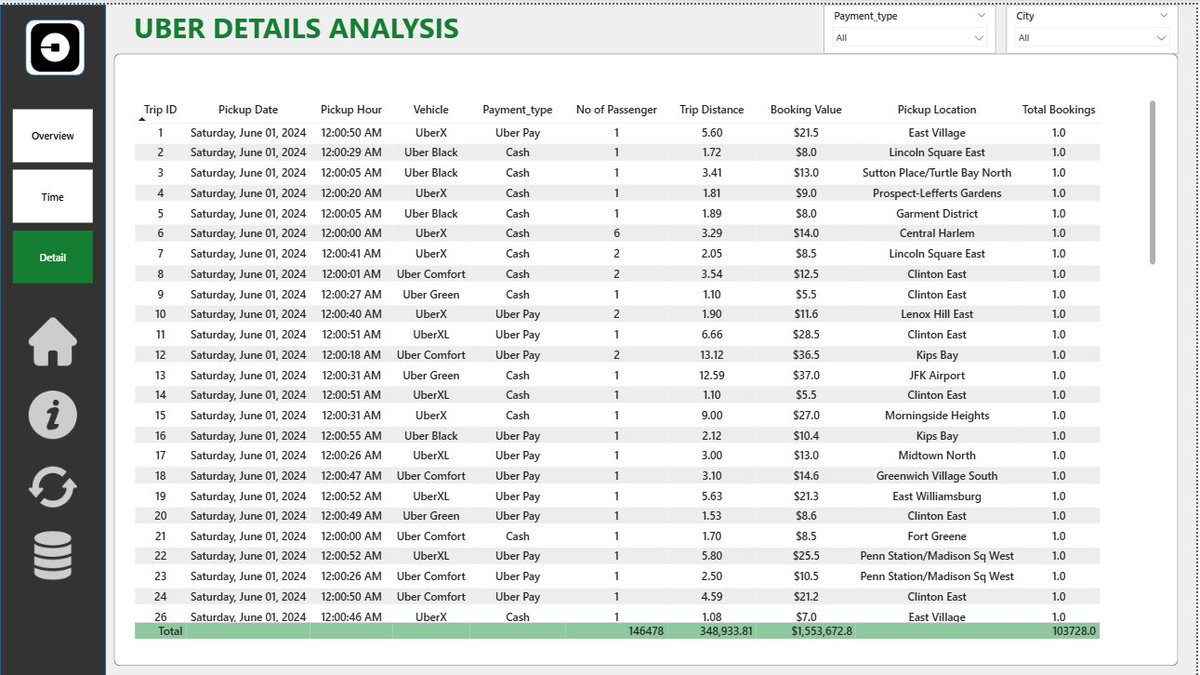Sort by Vehicle column header
1200x675 pixels.
coord(431,110)
